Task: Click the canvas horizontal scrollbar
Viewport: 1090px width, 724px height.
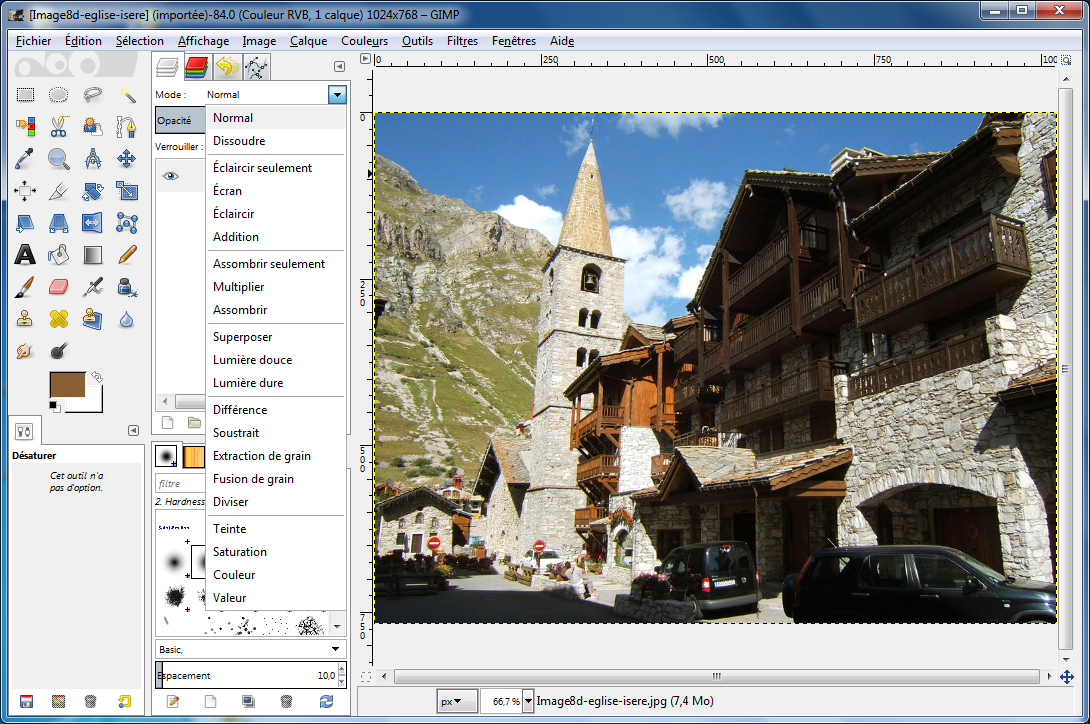Action: pyautogui.click(x=717, y=677)
